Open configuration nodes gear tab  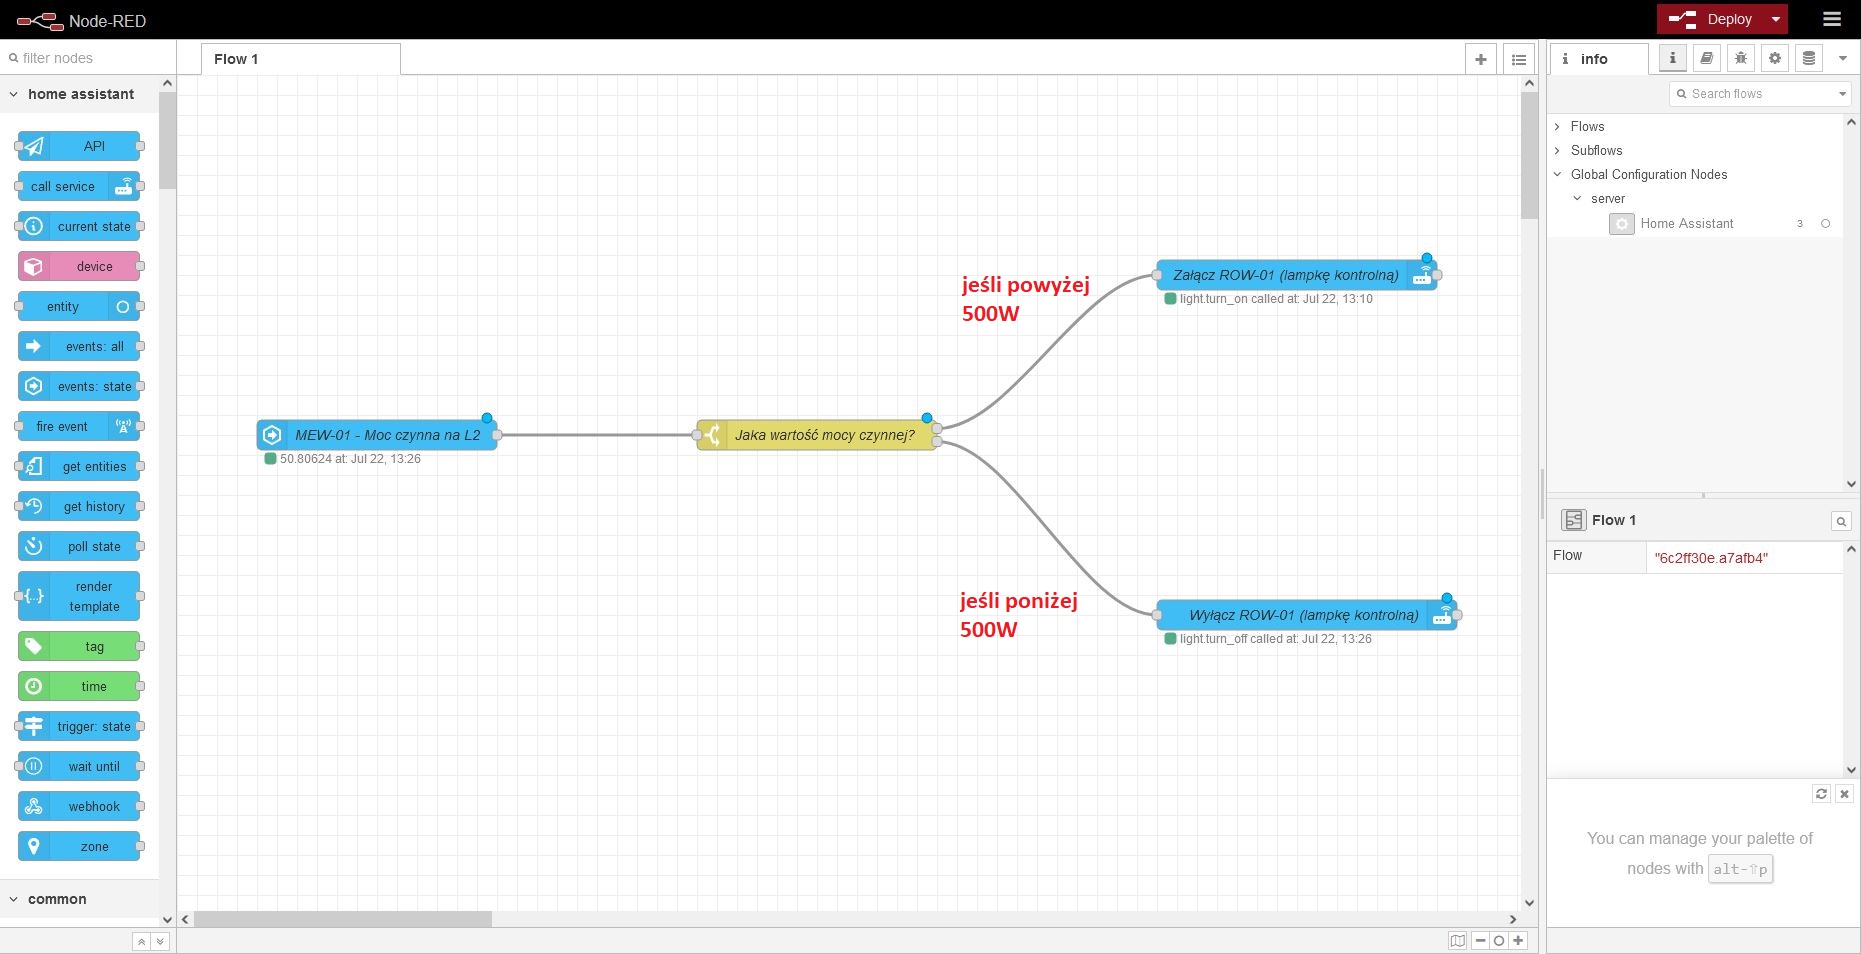[x=1774, y=58]
